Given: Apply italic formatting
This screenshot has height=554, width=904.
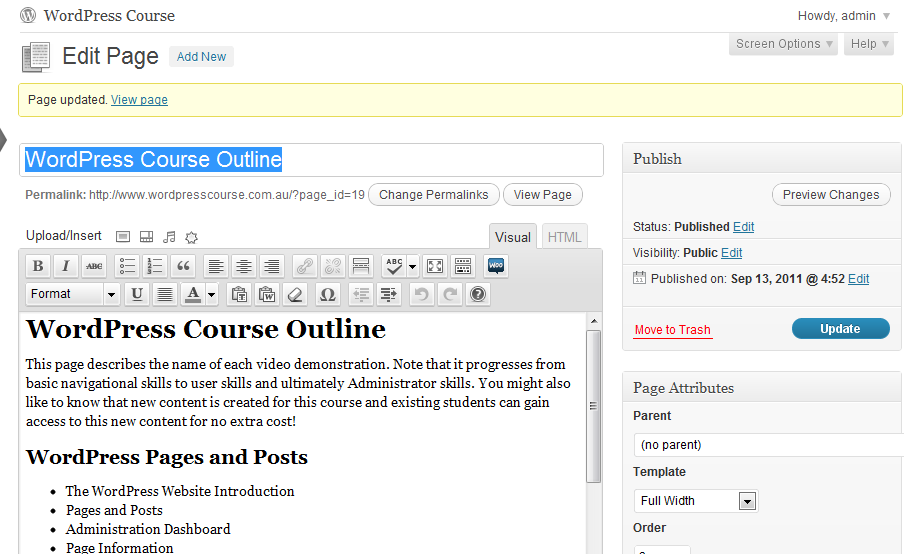Looking at the screenshot, I should (66, 266).
